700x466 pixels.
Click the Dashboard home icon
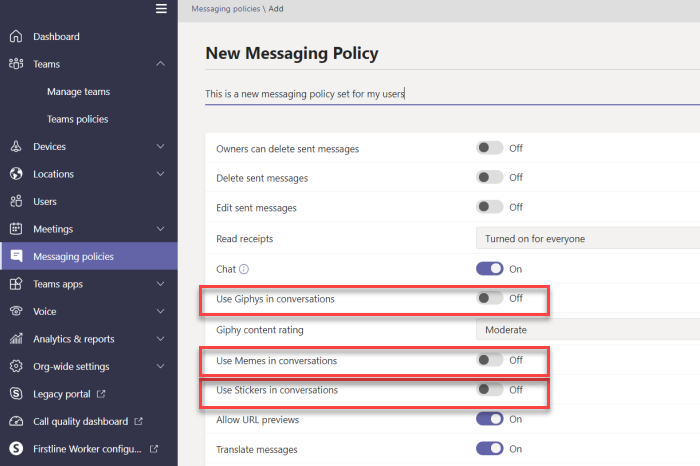16,36
